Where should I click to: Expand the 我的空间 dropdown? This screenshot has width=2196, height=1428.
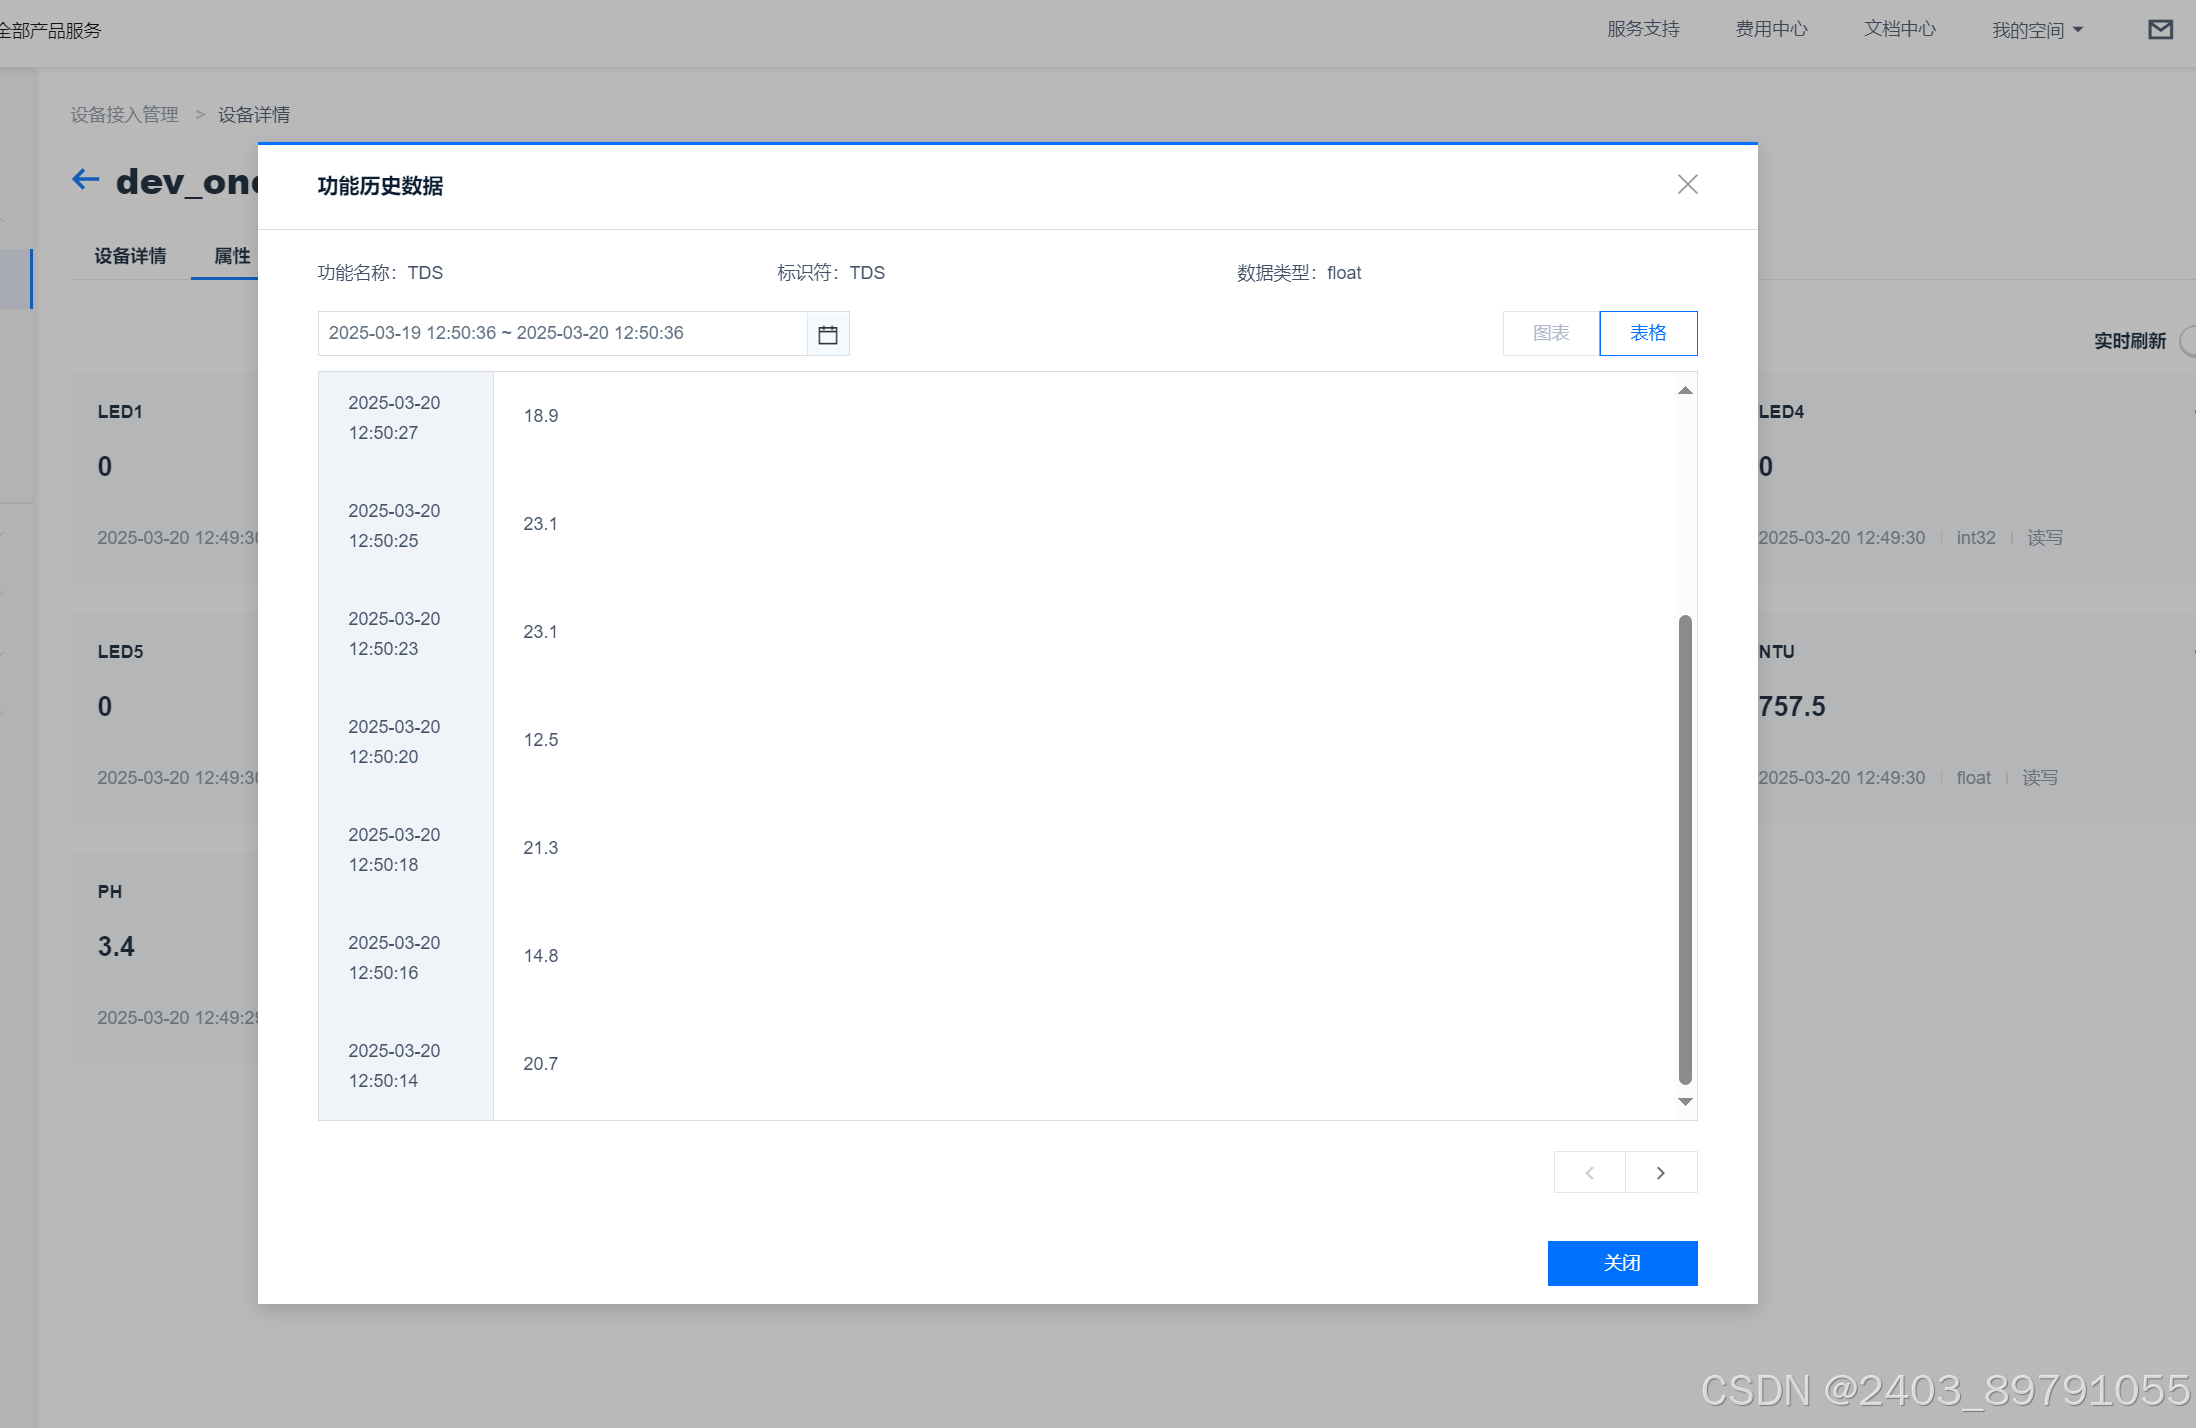(2036, 30)
